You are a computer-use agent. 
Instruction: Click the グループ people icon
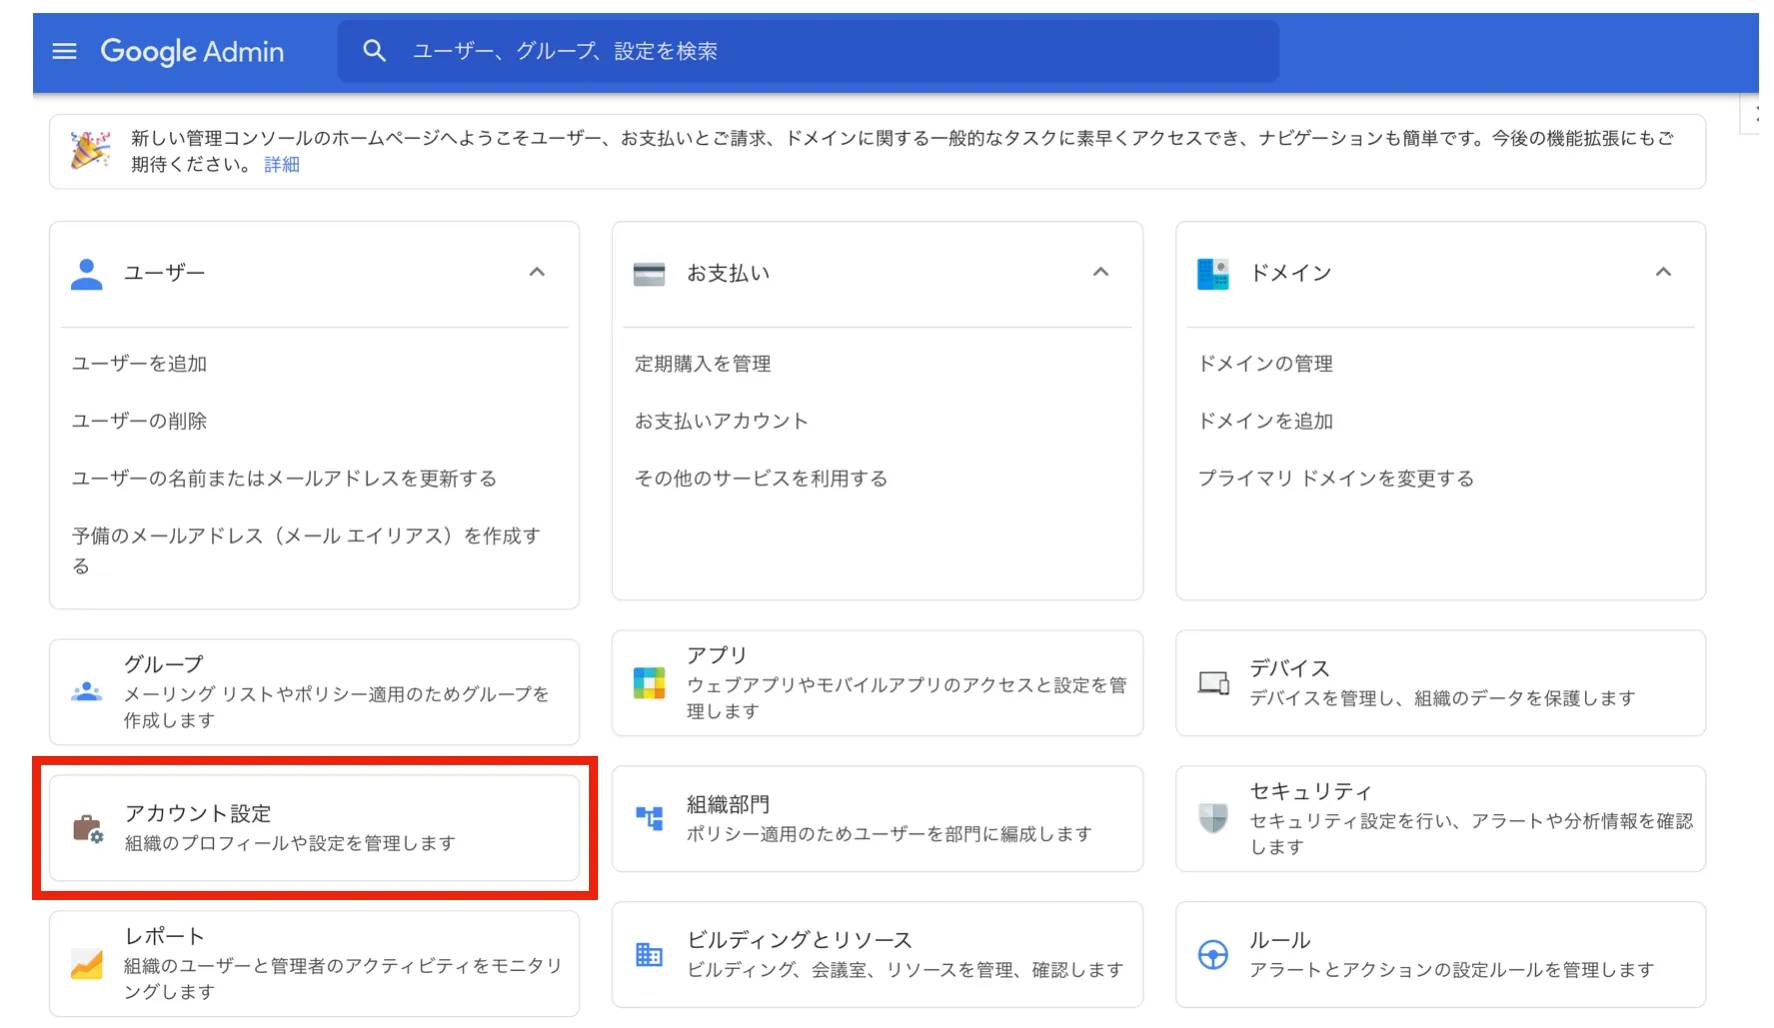click(87, 691)
